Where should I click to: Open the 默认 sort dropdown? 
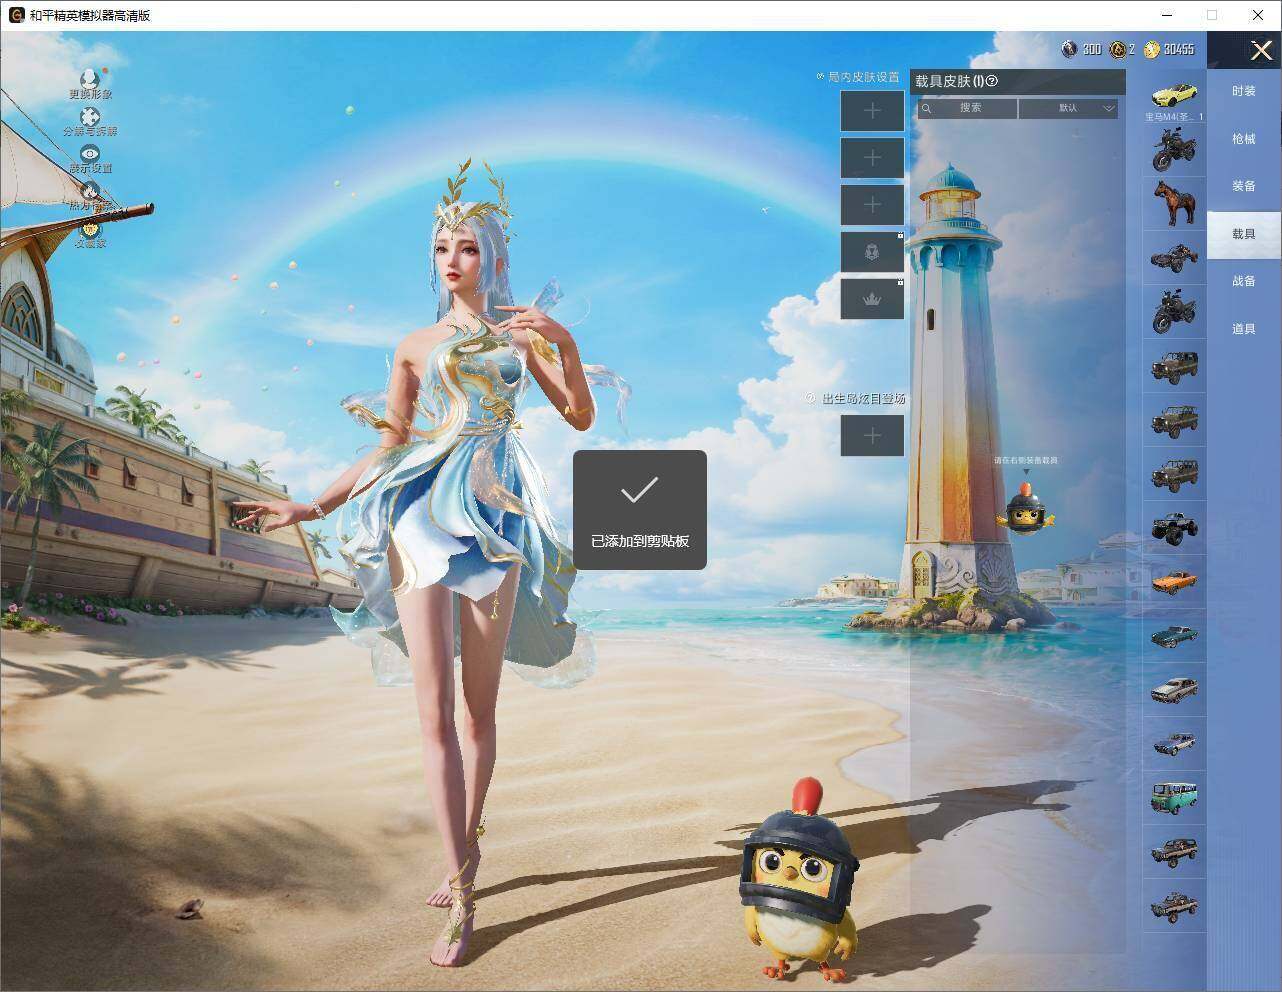(1068, 108)
